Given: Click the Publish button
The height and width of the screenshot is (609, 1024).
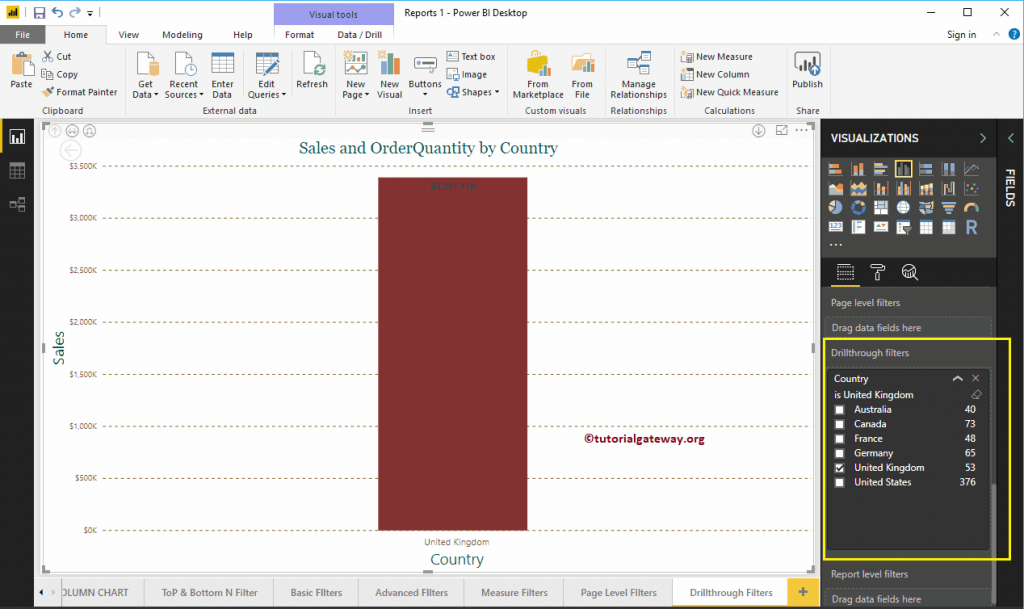Looking at the screenshot, I should click(806, 70).
